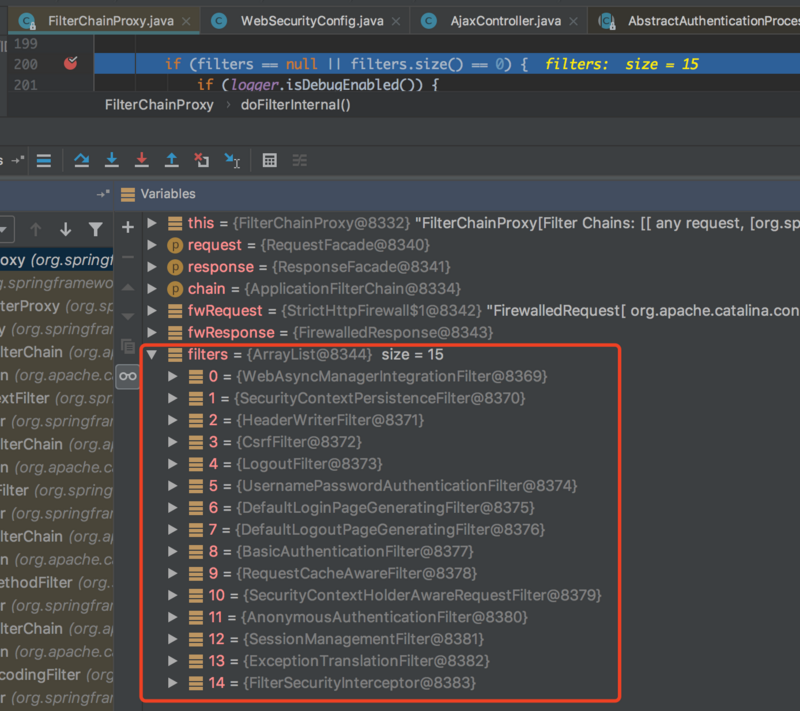Expand filter 5 UsernamePasswordAuthenticationFilter
This screenshot has height=711, width=800.
173,486
